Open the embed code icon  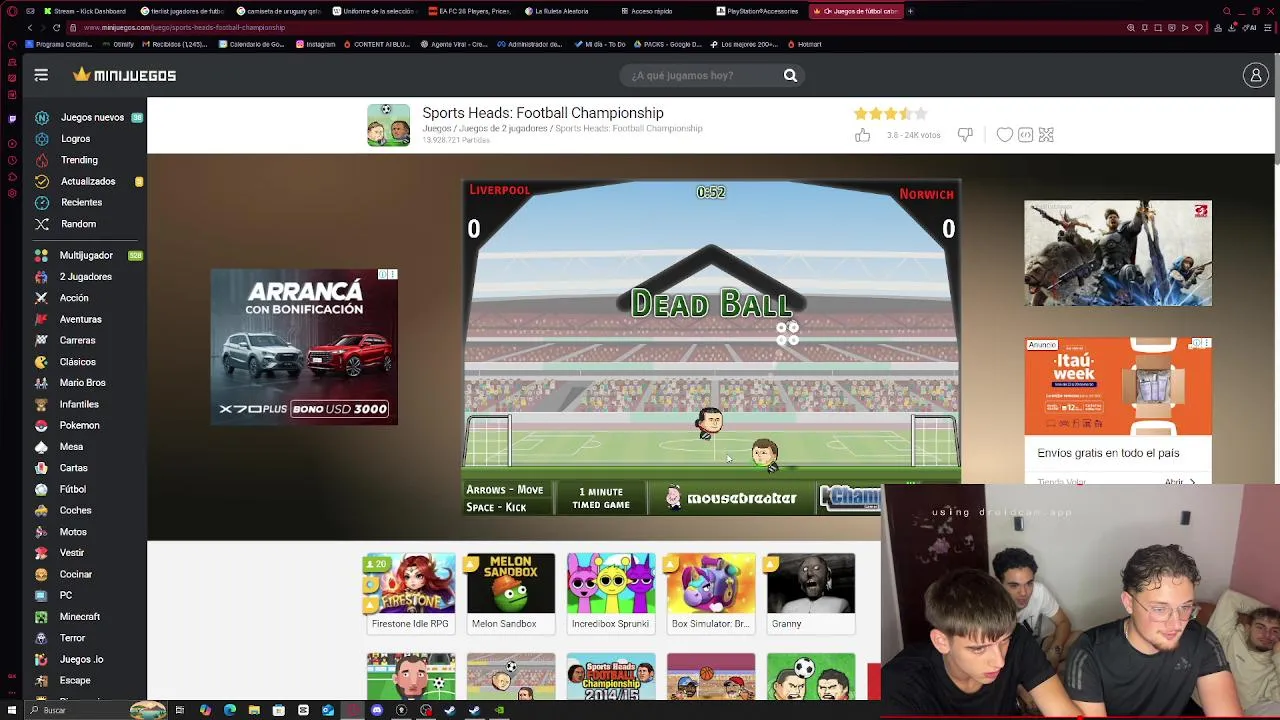[1025, 134]
